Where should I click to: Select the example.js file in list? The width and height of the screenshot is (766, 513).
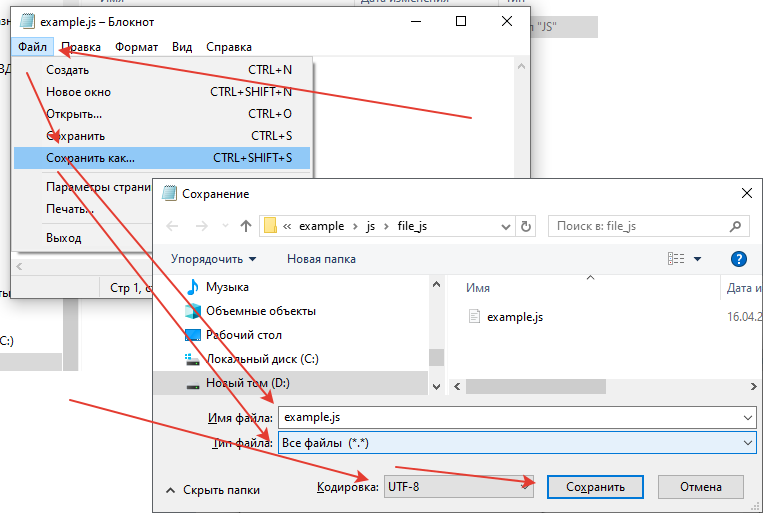514,317
